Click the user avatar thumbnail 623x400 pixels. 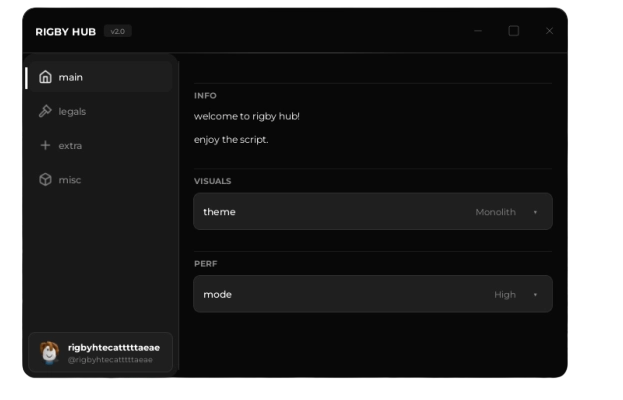point(49,353)
